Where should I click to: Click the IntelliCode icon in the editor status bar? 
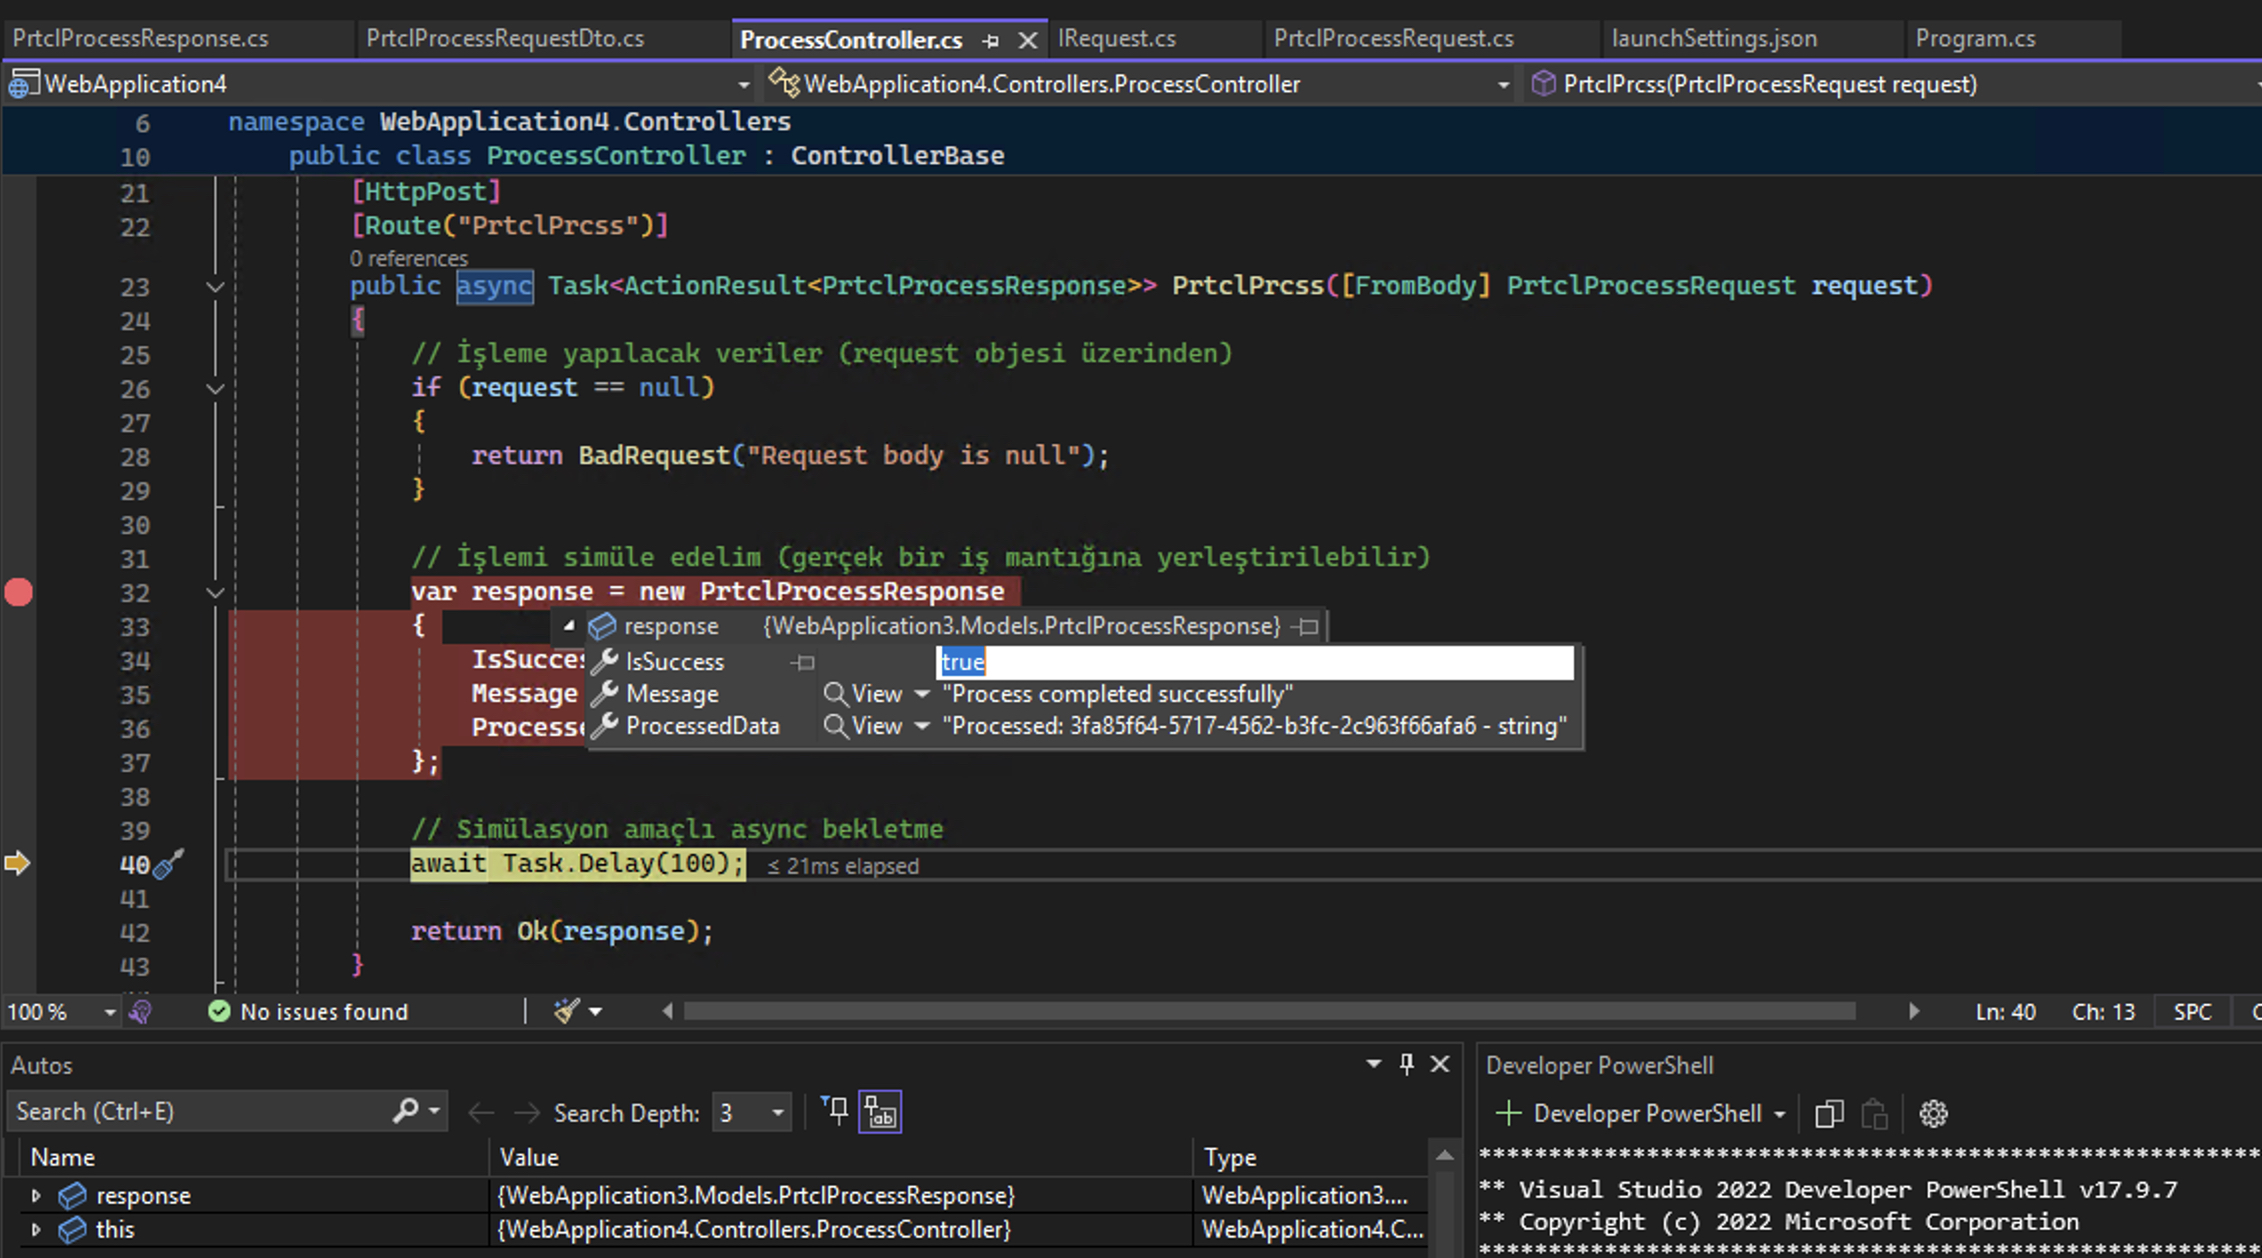pos(141,1012)
